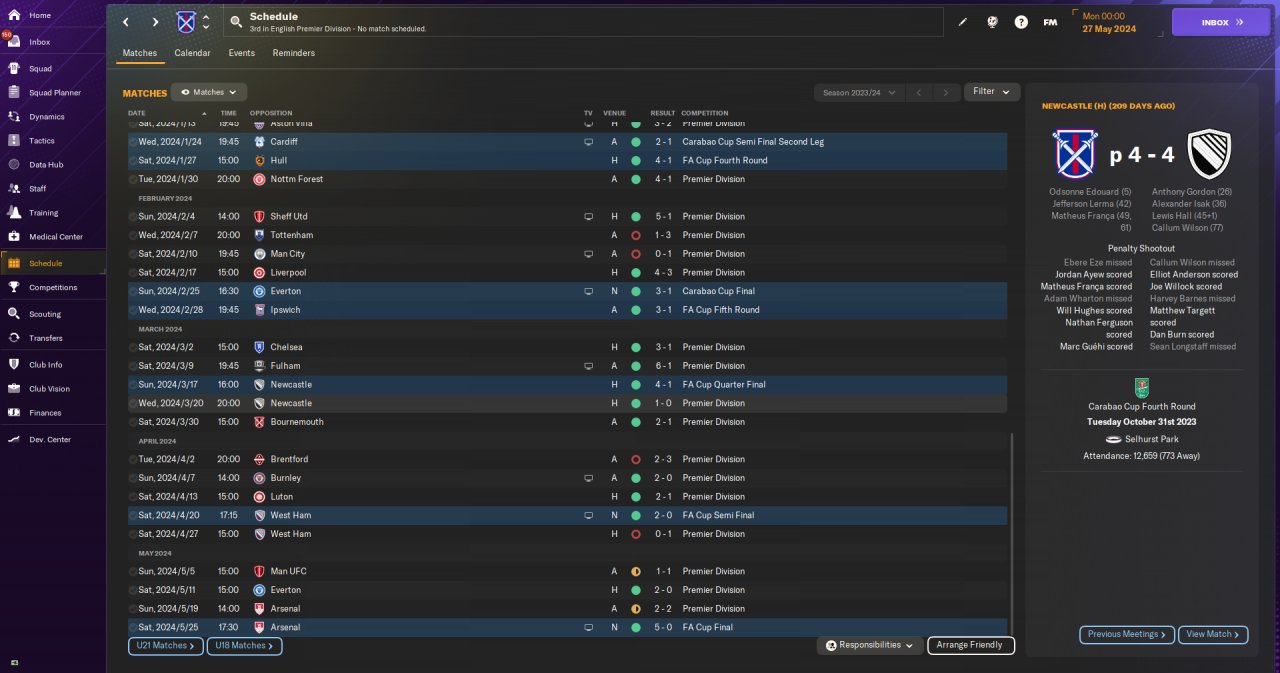Click the match list scrollbar
The height and width of the screenshot is (673, 1280).
[1011, 532]
